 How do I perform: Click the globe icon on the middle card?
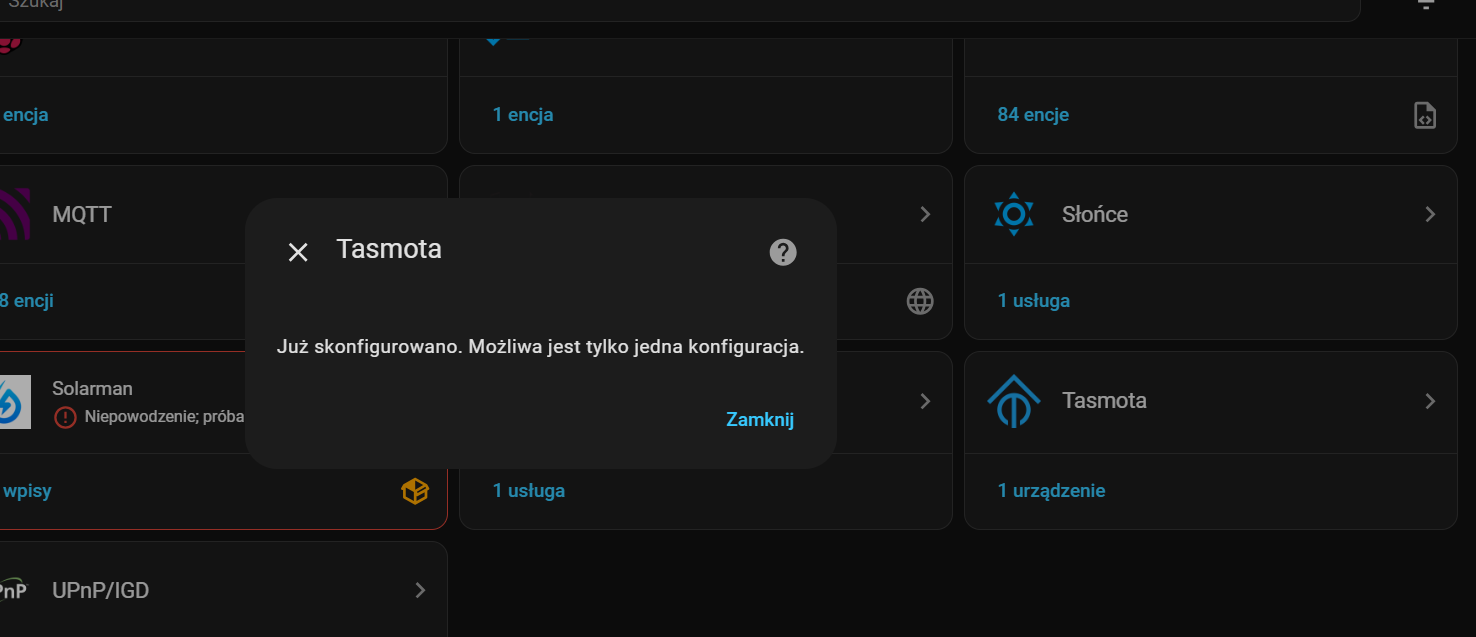point(920,301)
